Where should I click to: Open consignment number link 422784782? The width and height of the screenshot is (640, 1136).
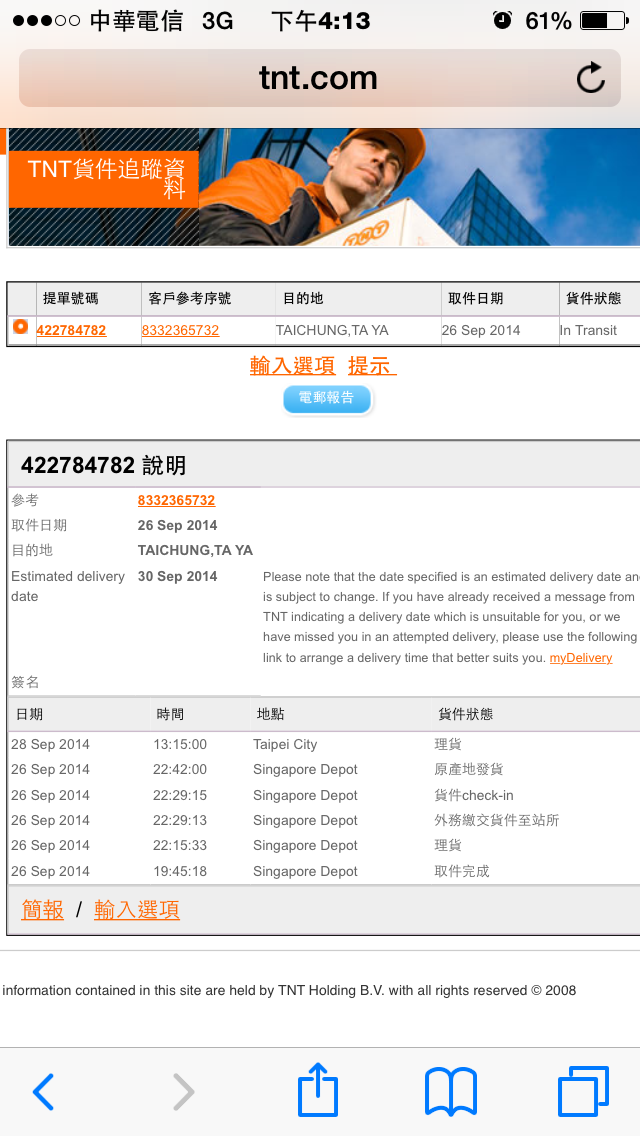click(x=71, y=330)
